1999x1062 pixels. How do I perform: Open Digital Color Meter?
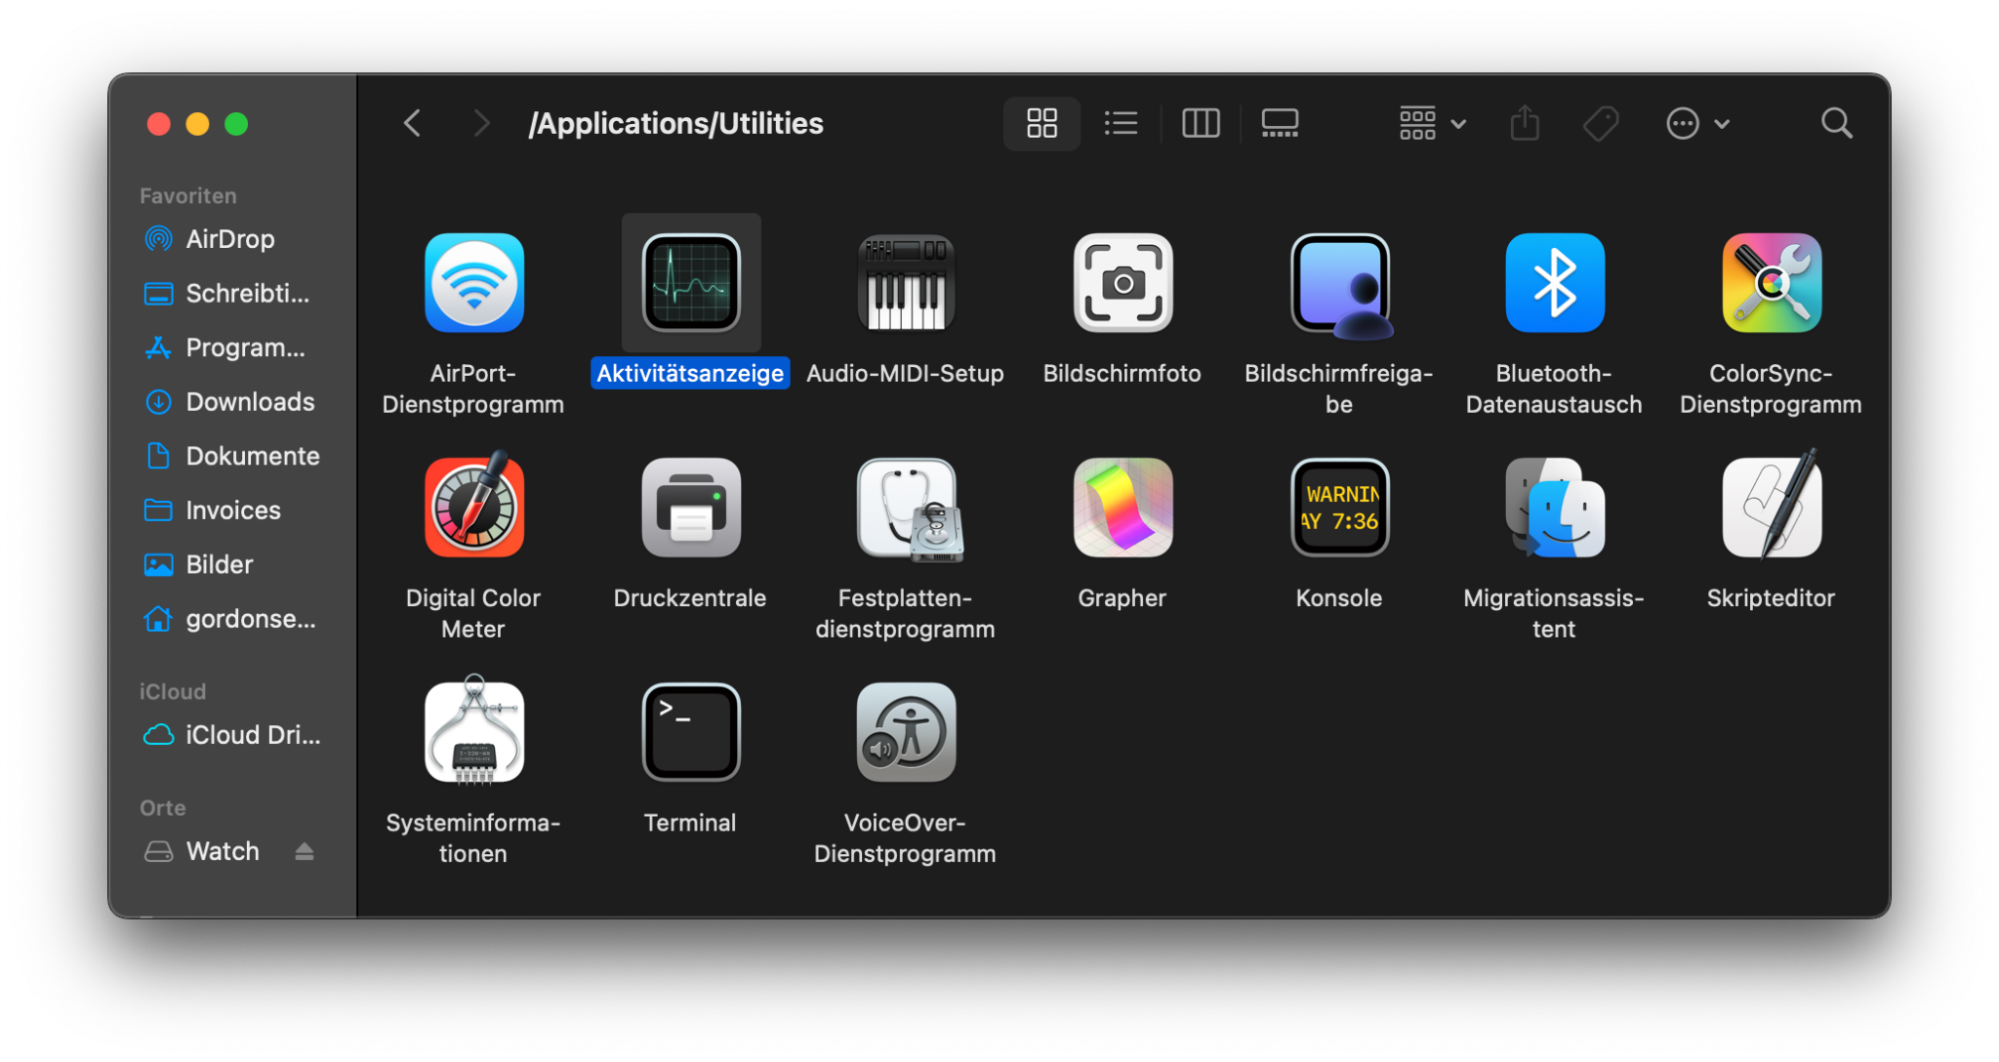click(473, 507)
